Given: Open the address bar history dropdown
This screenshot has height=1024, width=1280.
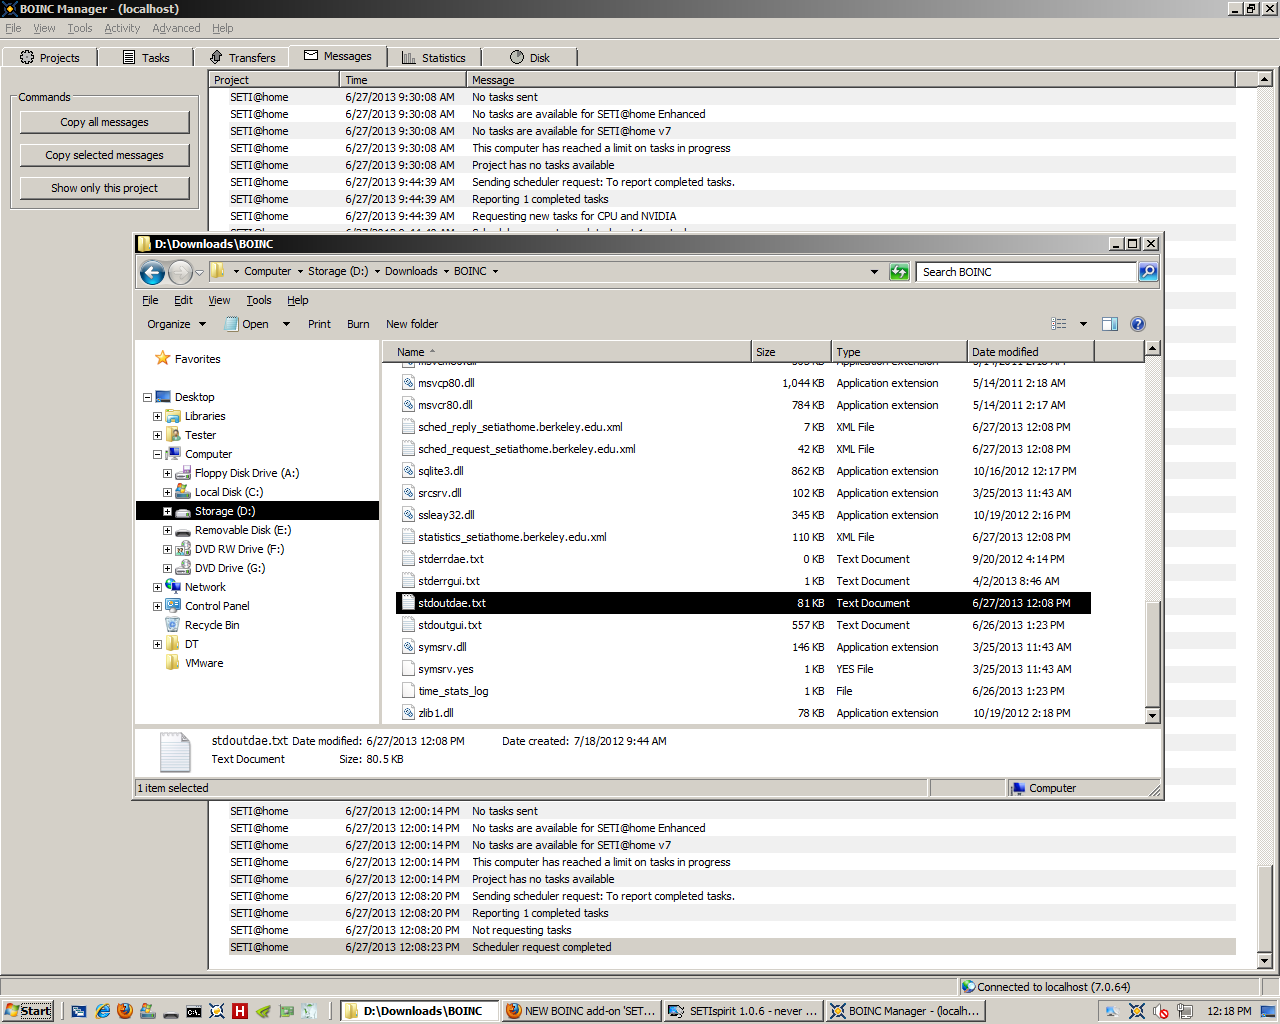Looking at the screenshot, I should tap(874, 272).
